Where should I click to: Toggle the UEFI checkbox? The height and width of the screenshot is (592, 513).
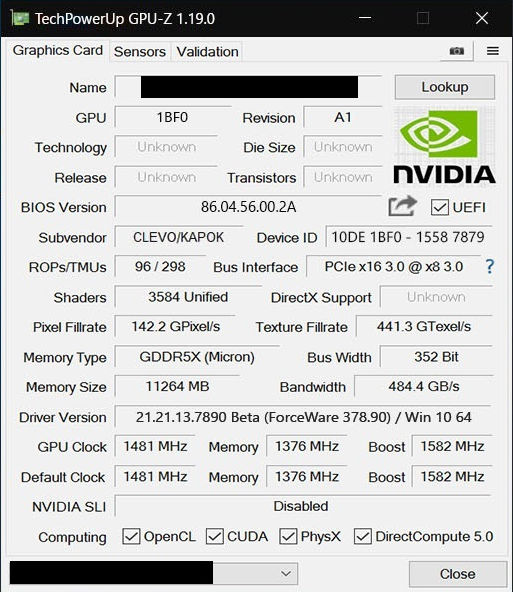click(439, 207)
